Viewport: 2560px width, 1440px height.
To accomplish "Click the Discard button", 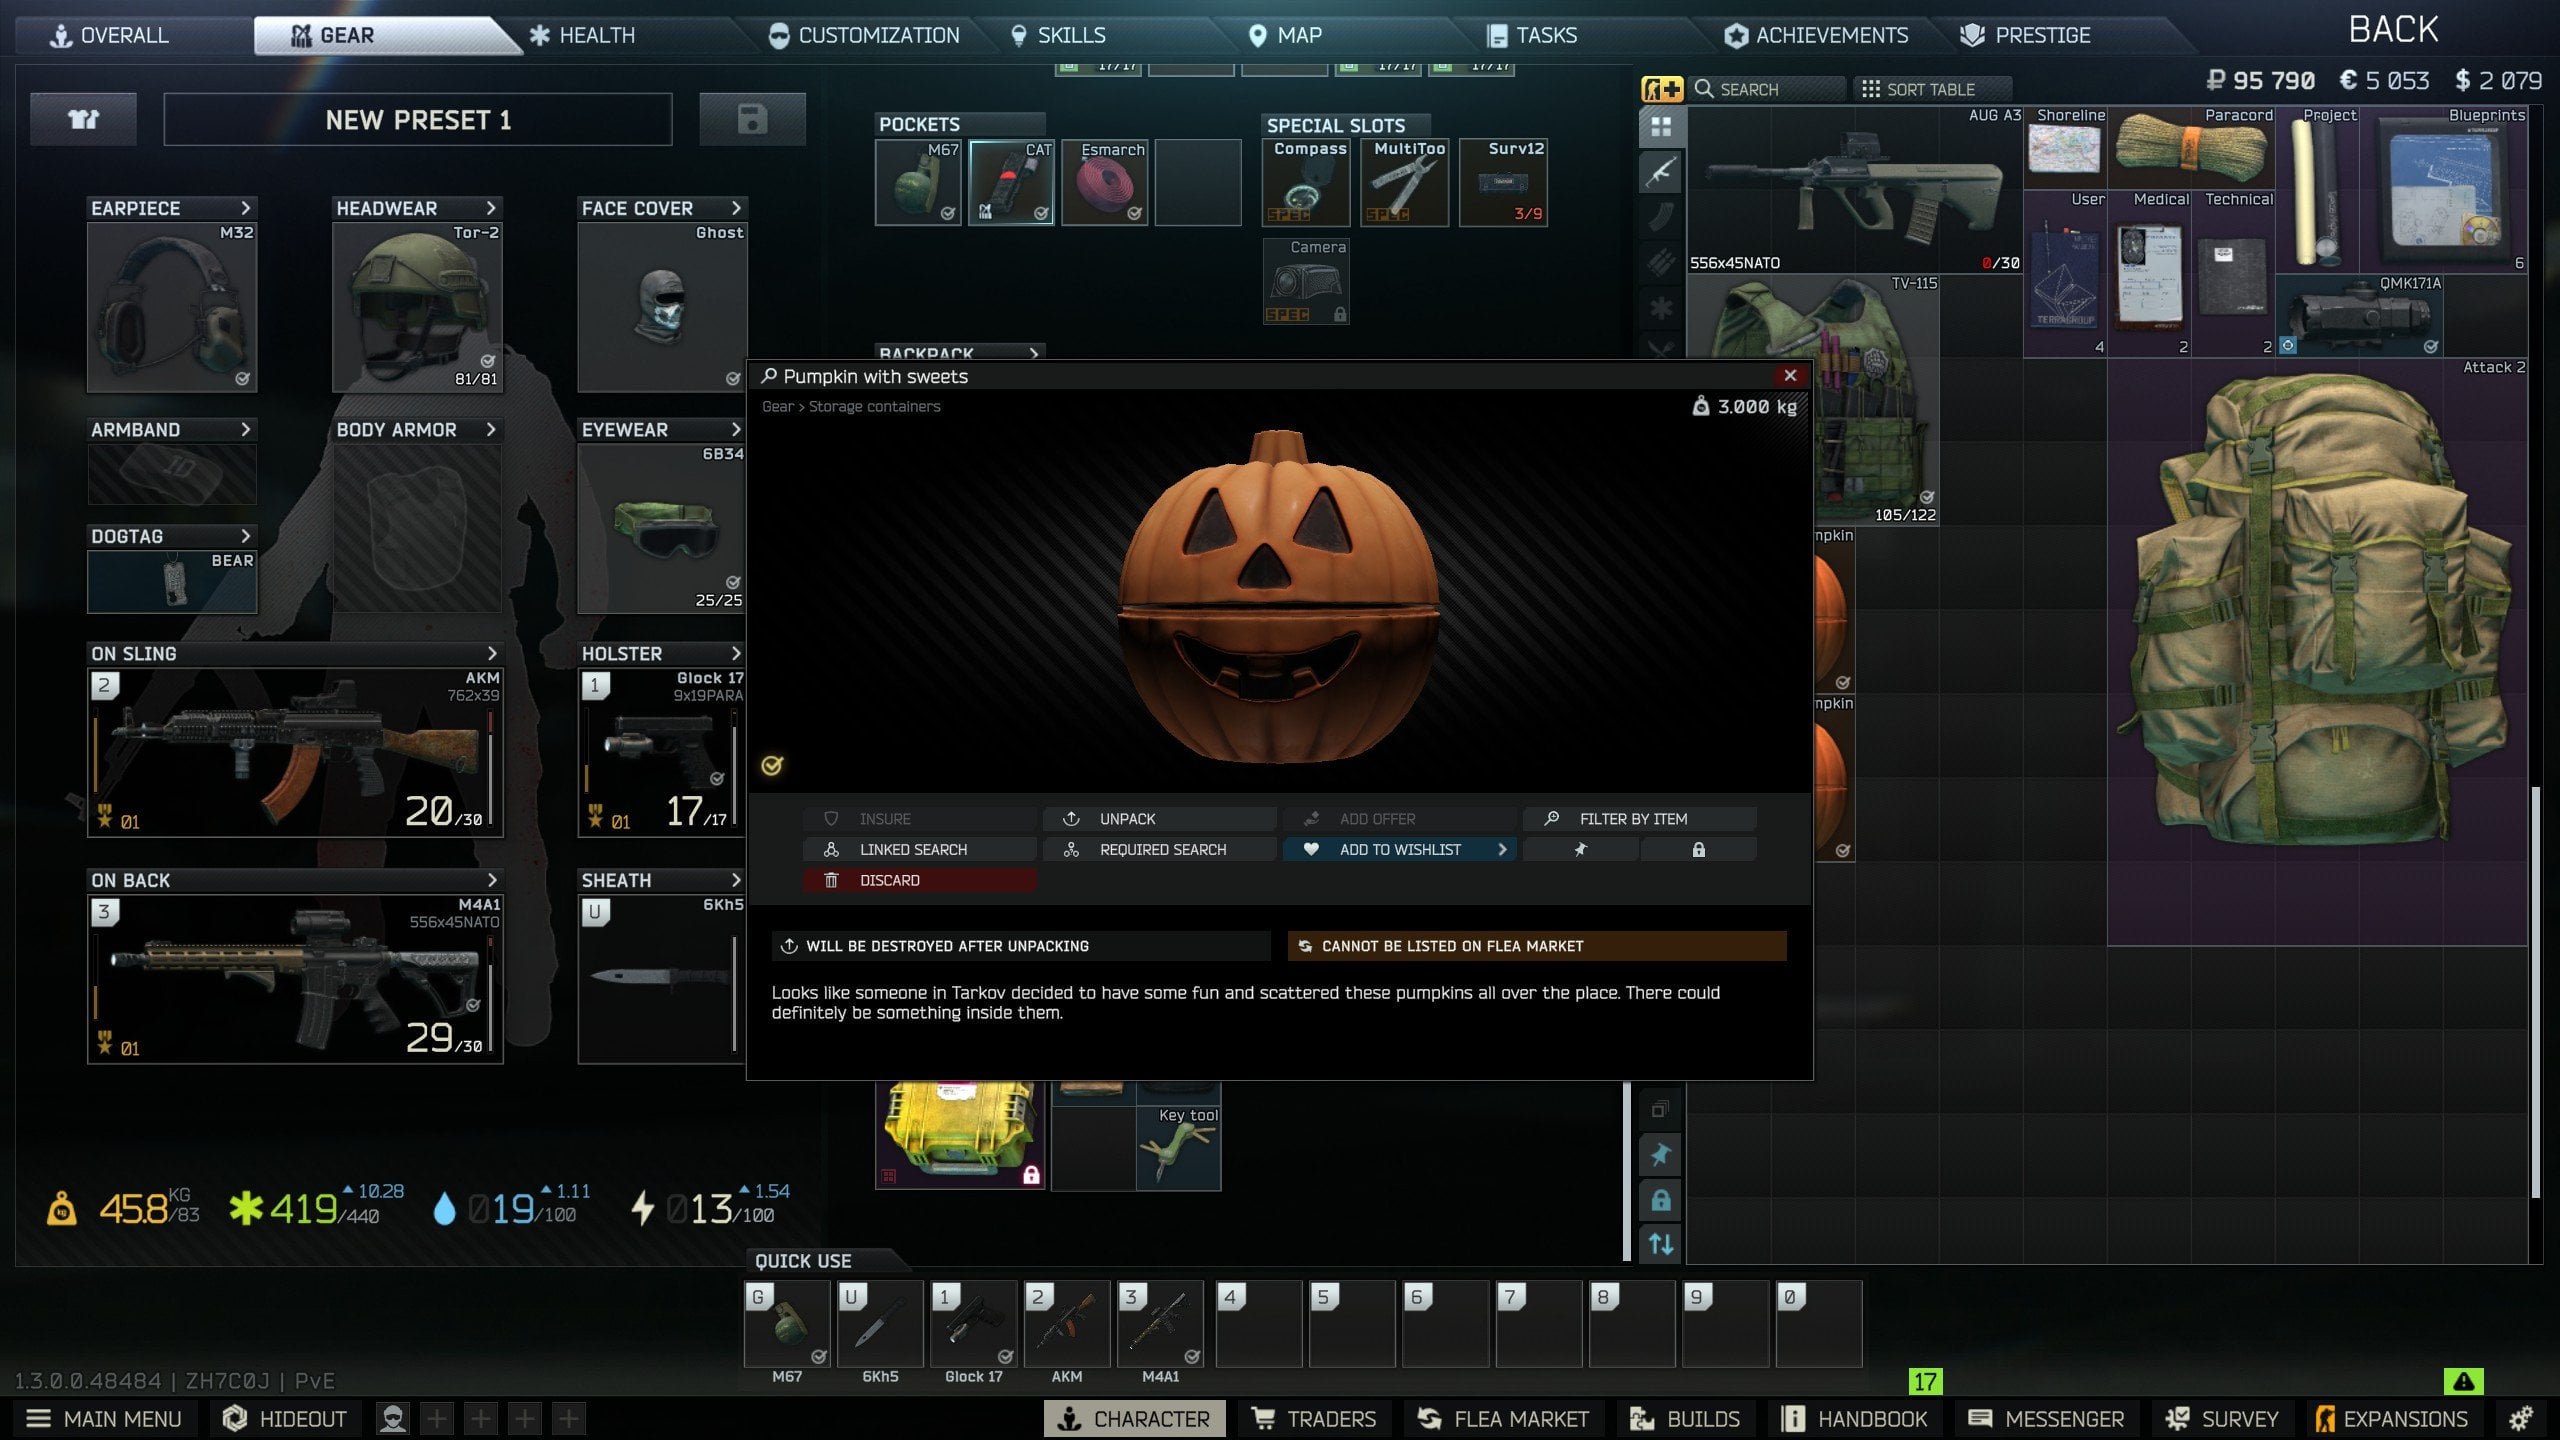I will (920, 880).
